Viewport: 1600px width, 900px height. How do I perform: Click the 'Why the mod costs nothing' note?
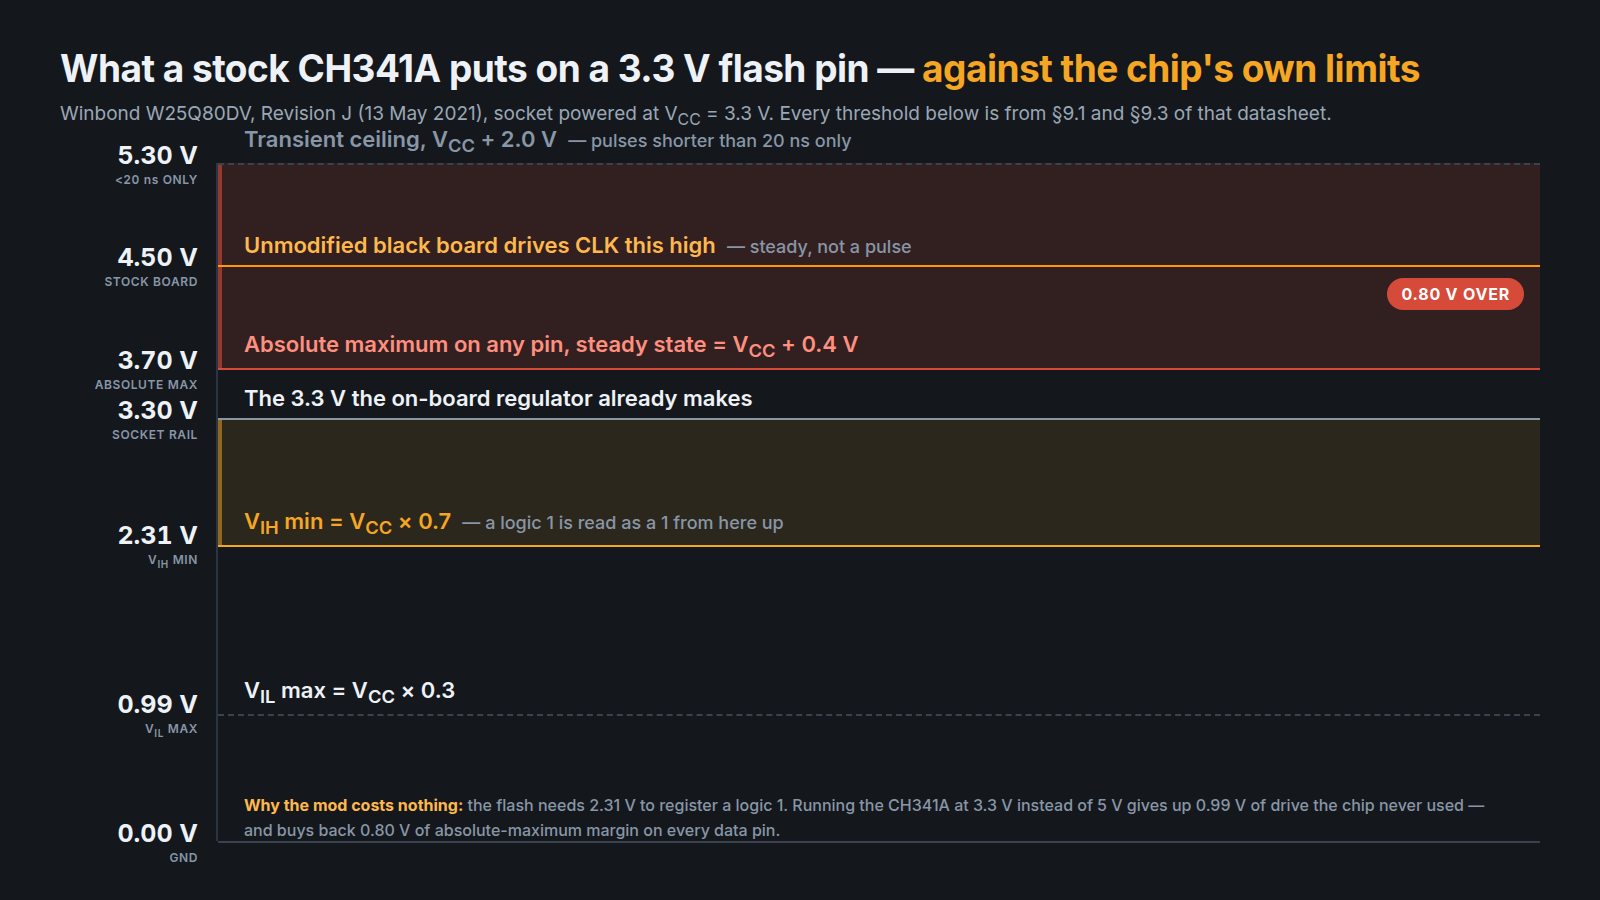(x=864, y=817)
